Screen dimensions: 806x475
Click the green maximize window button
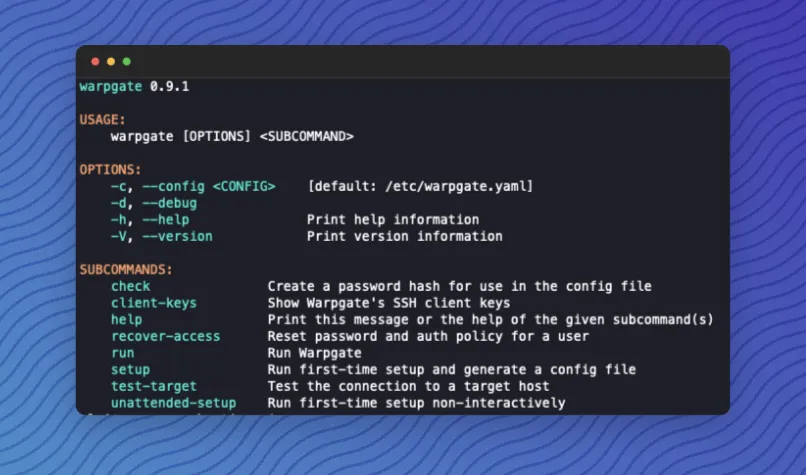(127, 62)
